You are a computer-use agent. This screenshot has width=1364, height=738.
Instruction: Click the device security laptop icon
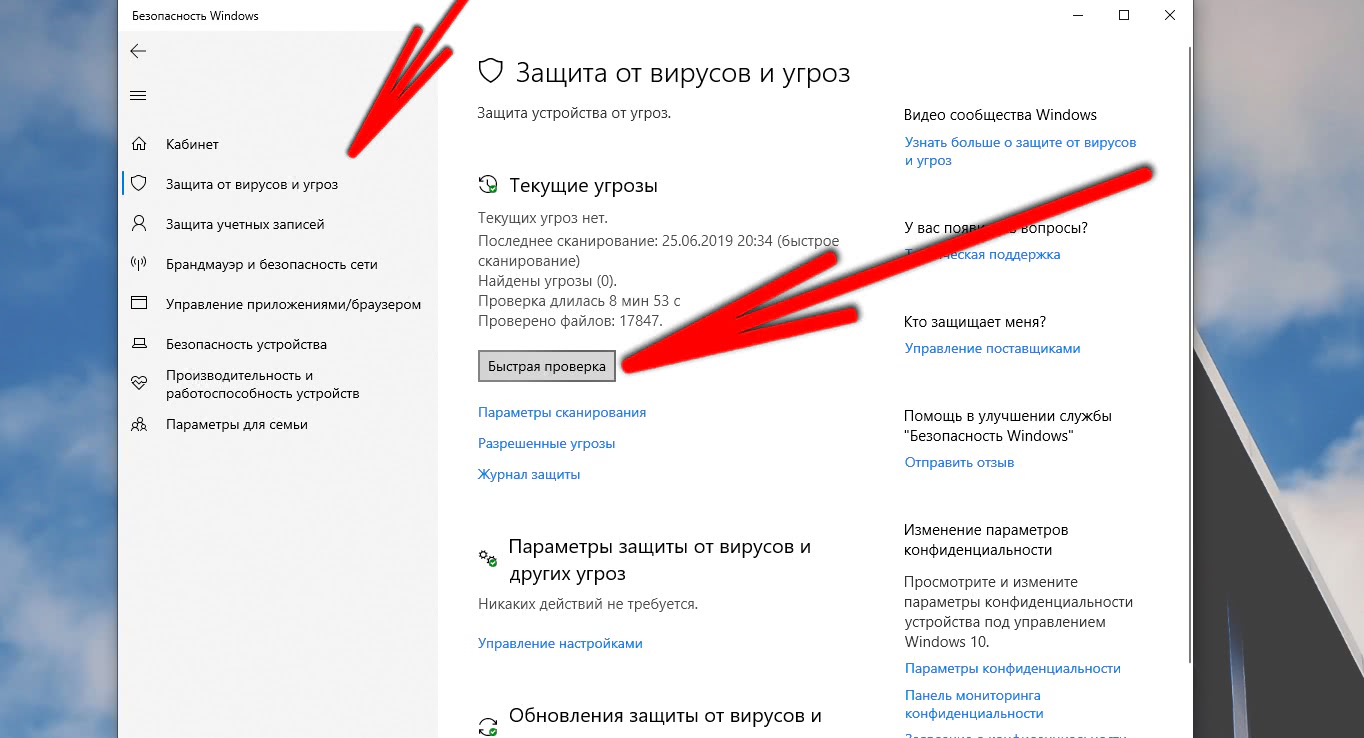(139, 344)
